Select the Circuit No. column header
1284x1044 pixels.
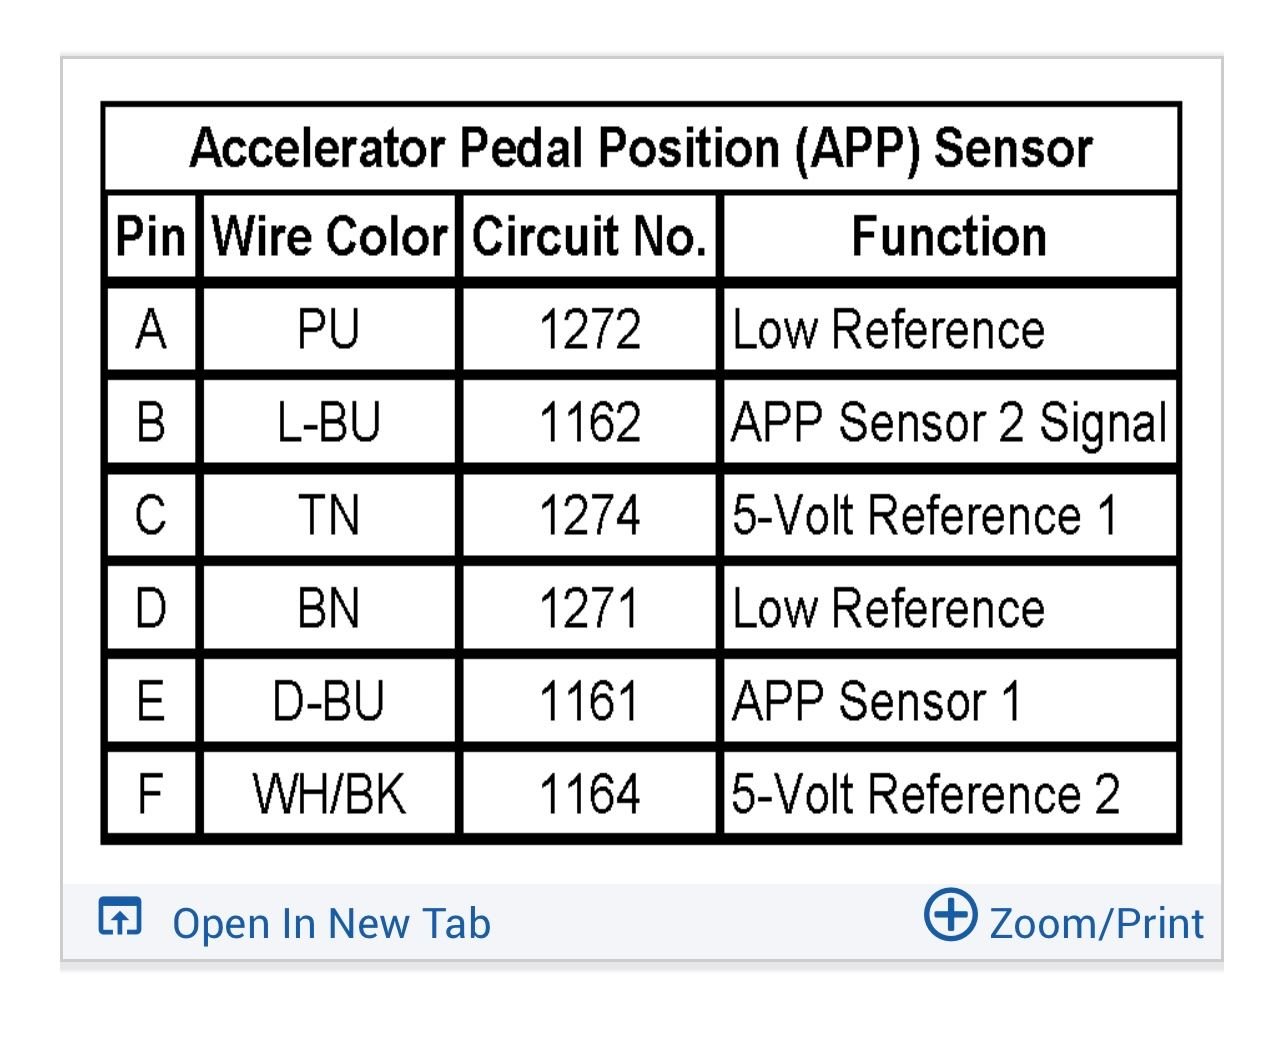pos(589,237)
